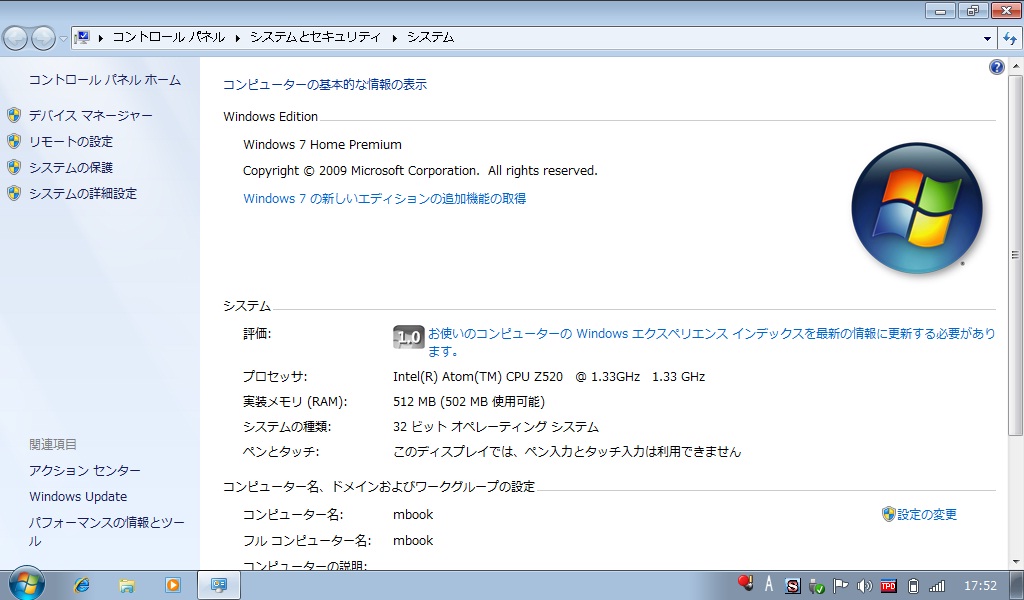Click the 'S' tray icon
The image size is (1024, 600).
792,586
